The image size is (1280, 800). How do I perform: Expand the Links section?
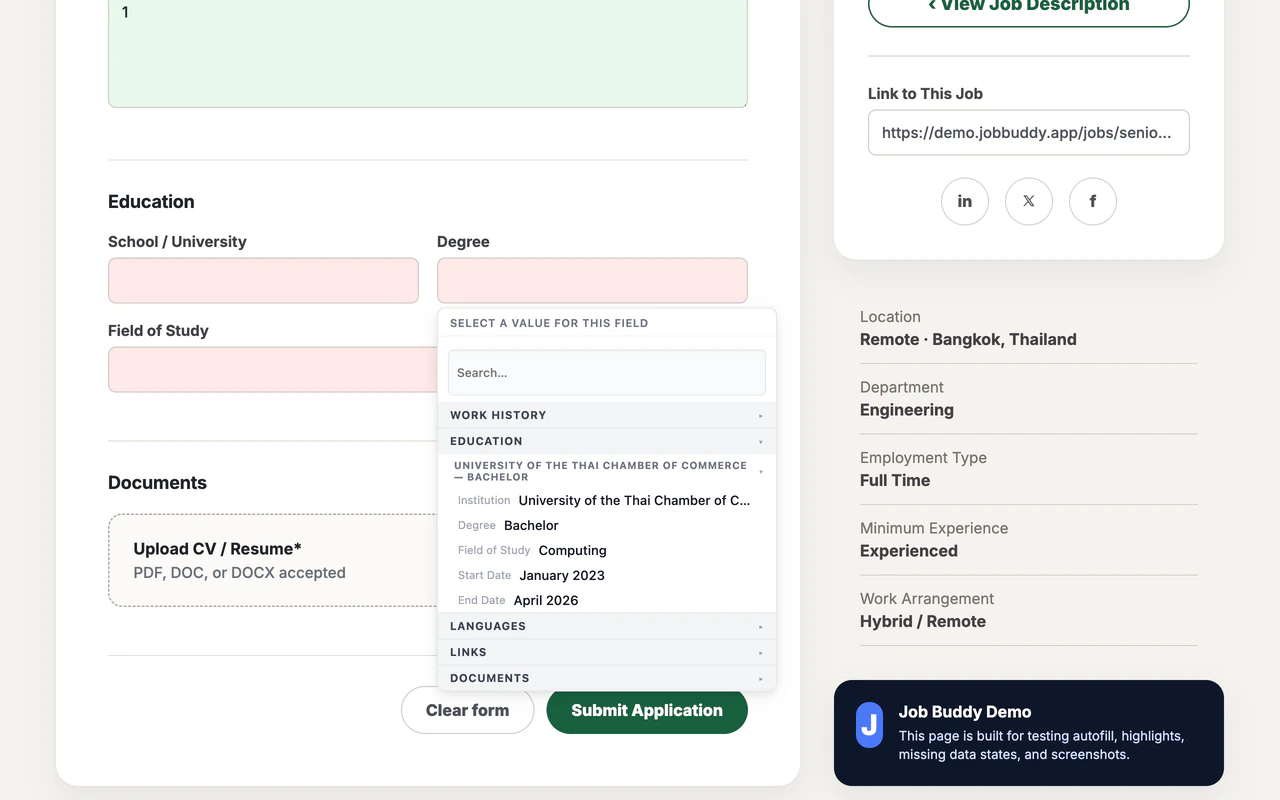(x=607, y=652)
